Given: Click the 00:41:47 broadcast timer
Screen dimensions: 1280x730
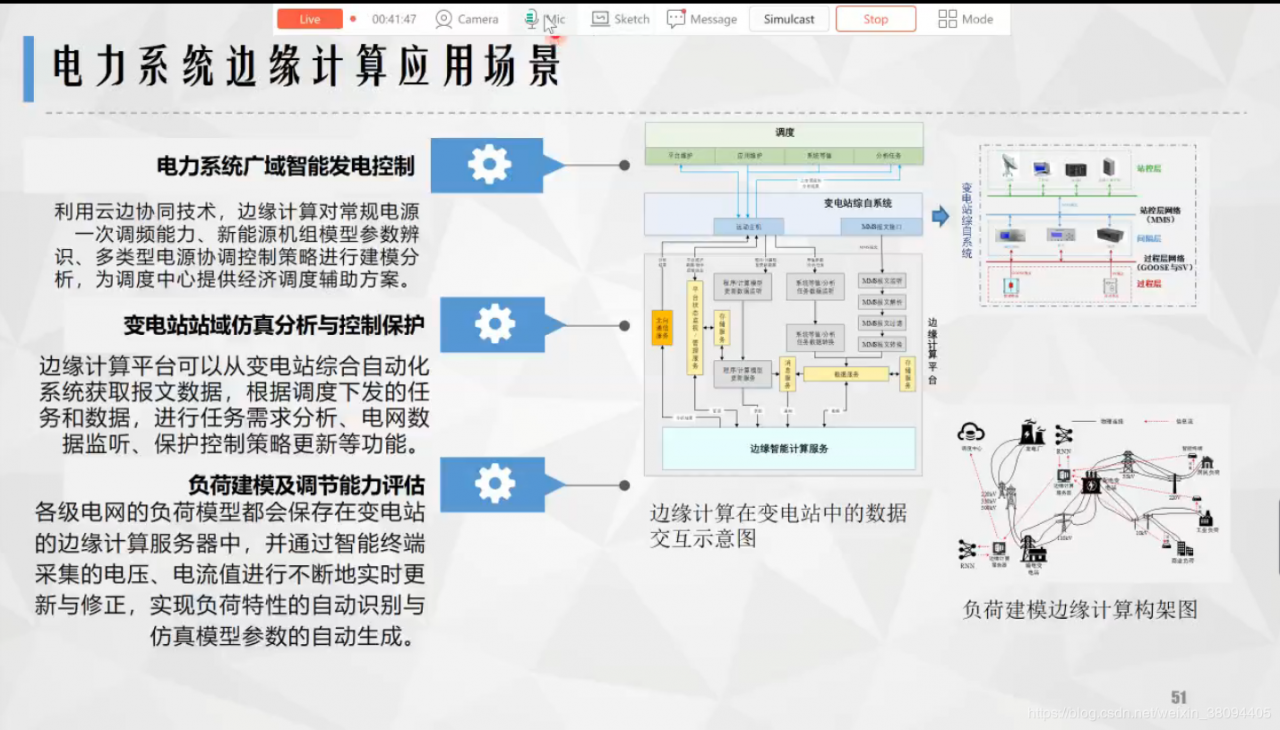Looking at the screenshot, I should coord(394,19).
